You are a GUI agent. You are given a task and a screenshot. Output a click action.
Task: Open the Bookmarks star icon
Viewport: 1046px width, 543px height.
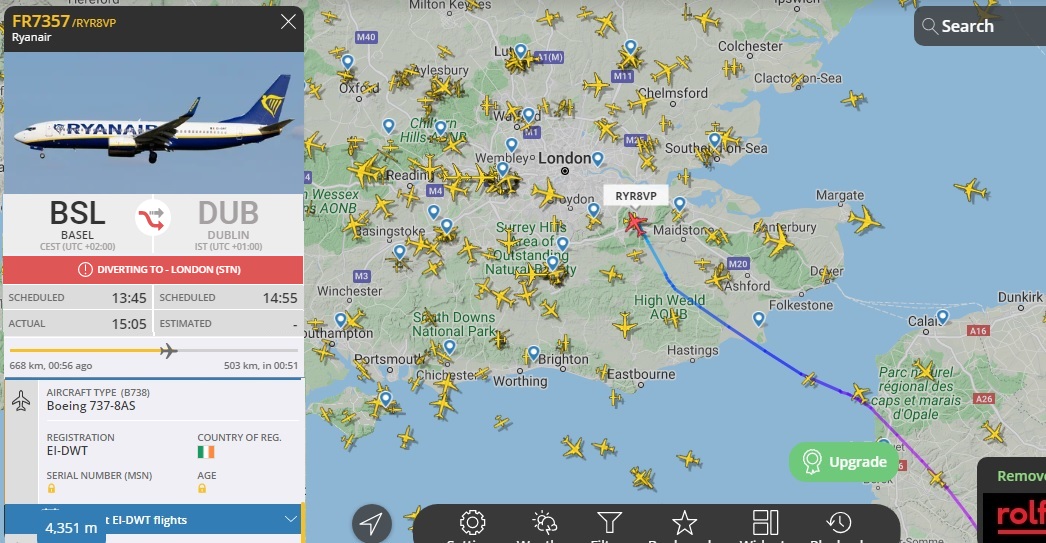click(684, 522)
